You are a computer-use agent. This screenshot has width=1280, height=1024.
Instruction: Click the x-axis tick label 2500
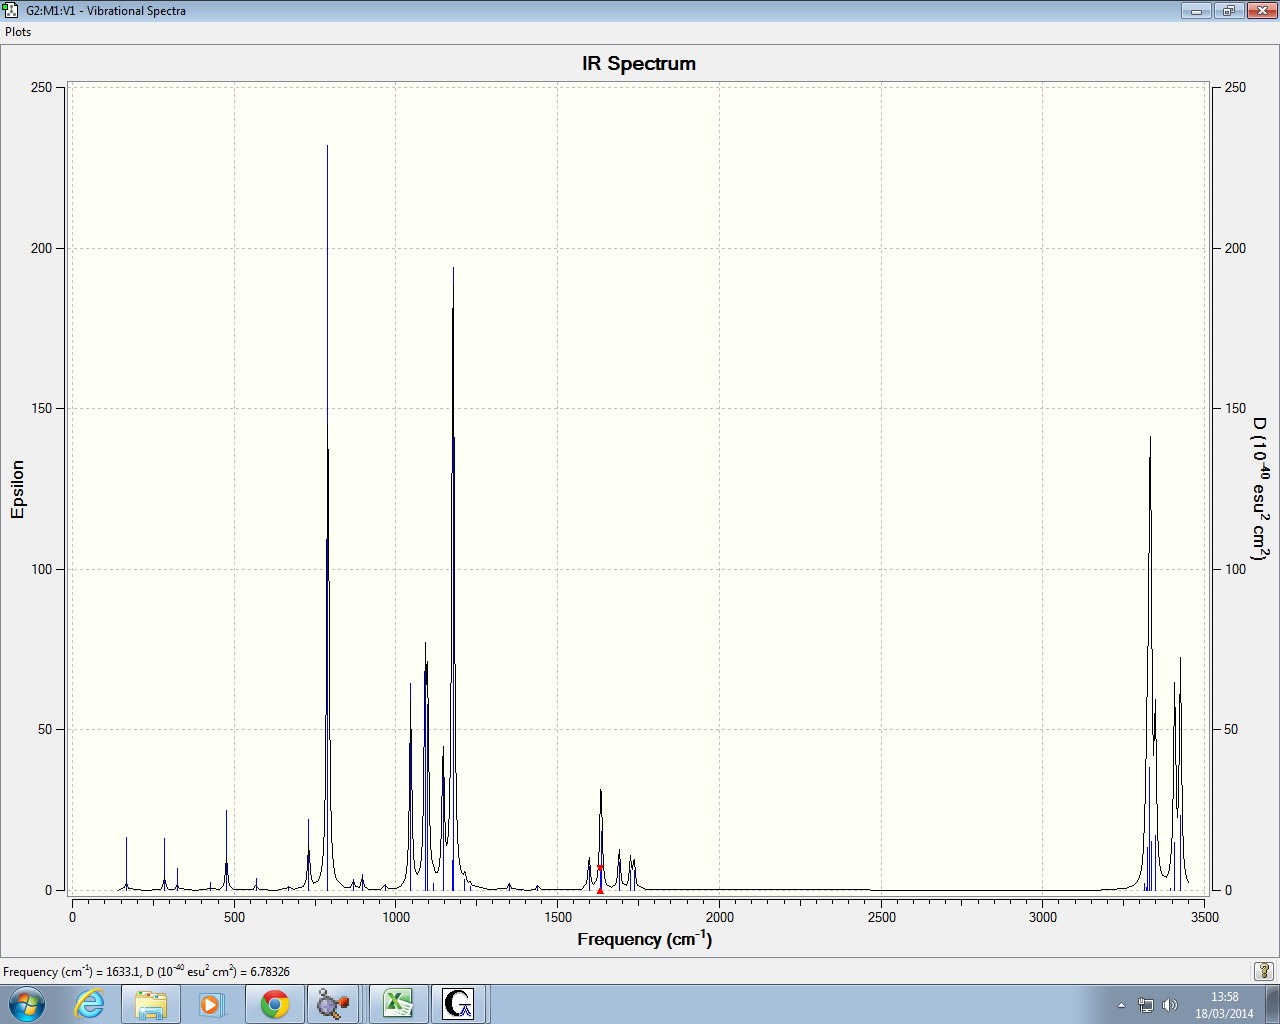[882, 917]
